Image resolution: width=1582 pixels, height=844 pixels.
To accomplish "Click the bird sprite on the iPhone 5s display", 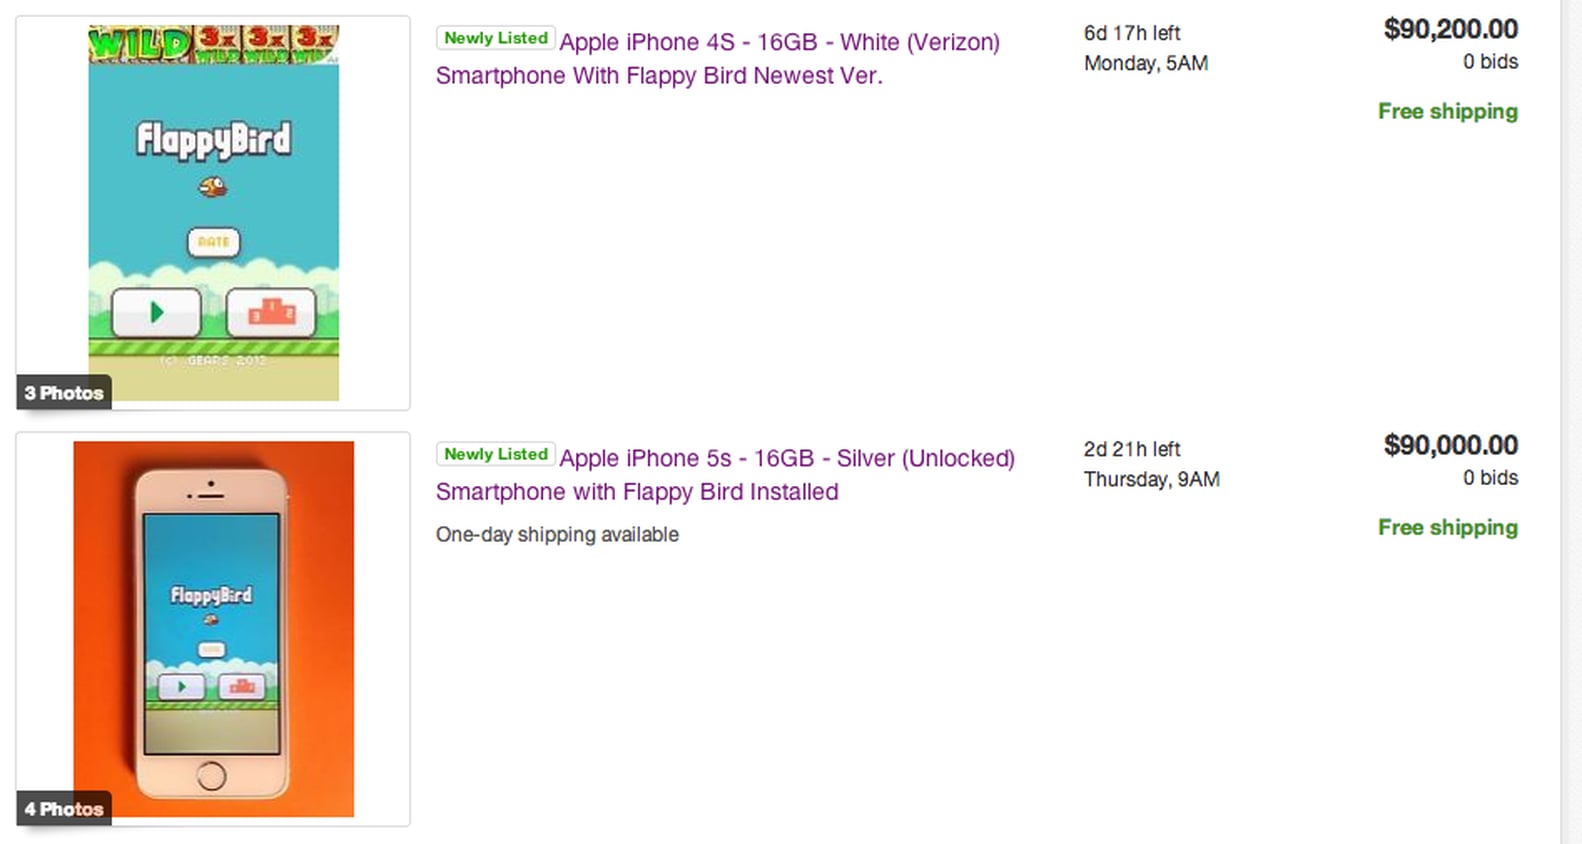I will (211, 622).
